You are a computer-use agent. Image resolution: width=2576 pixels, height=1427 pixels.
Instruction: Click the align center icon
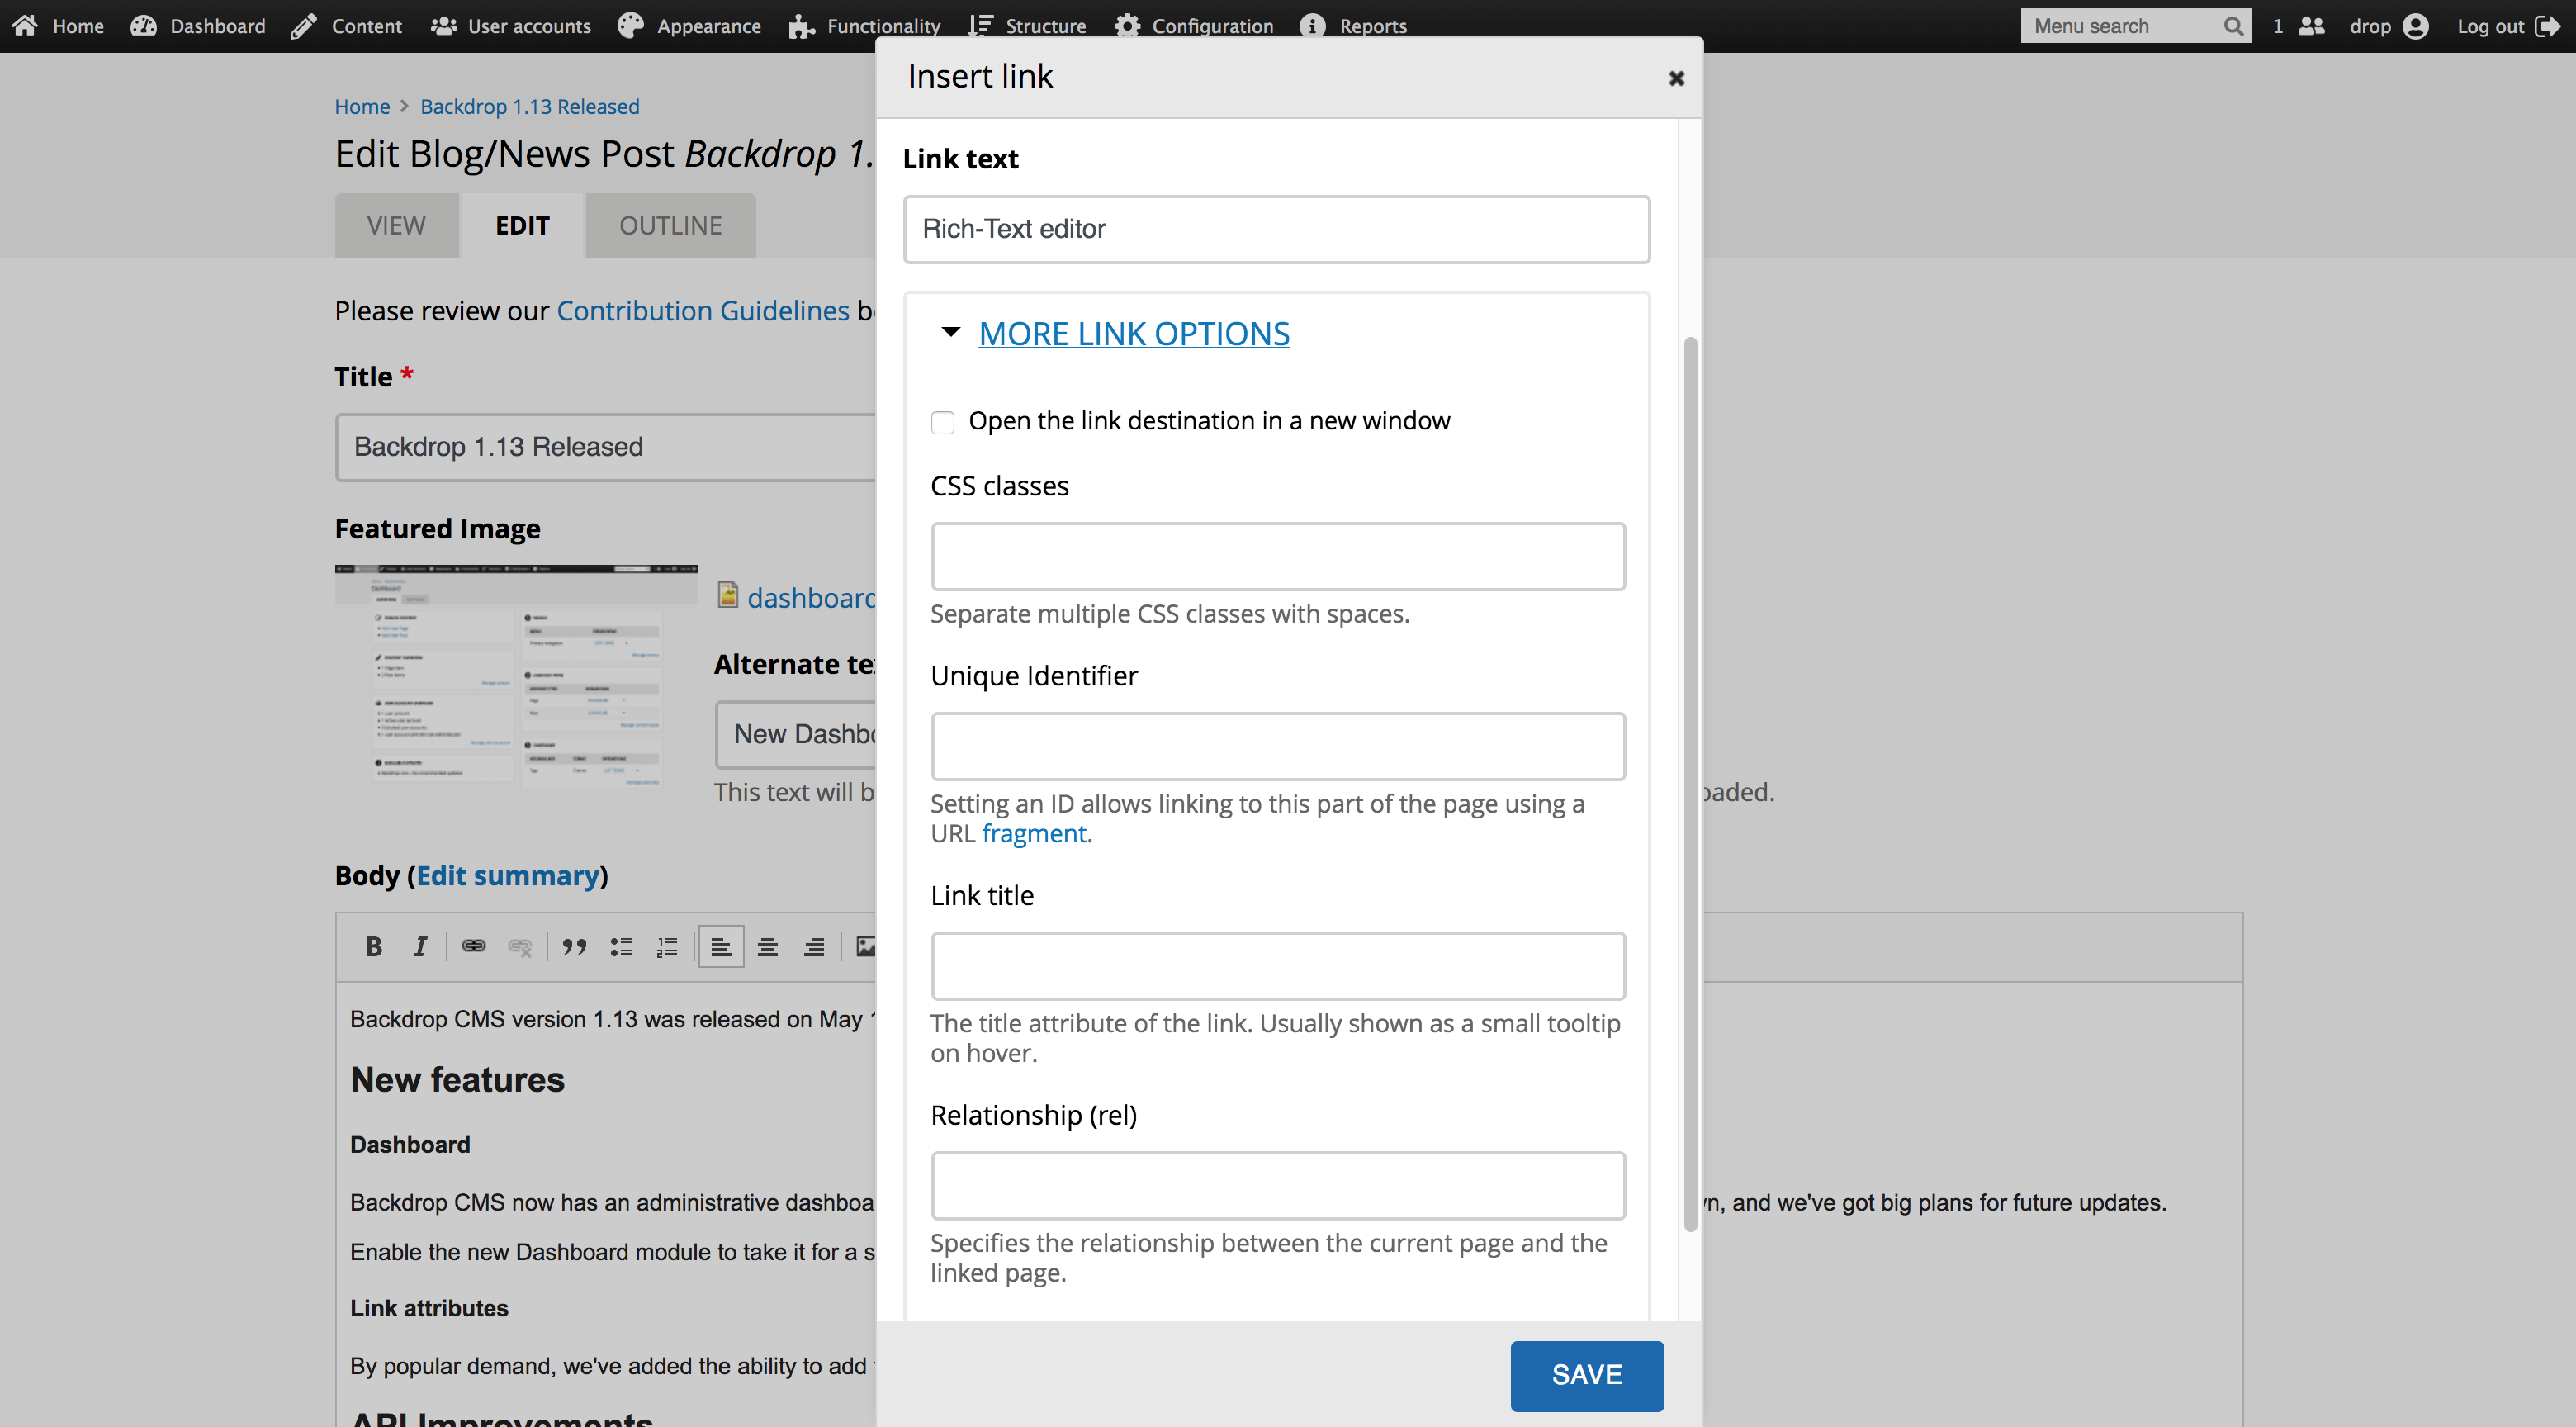(767, 946)
